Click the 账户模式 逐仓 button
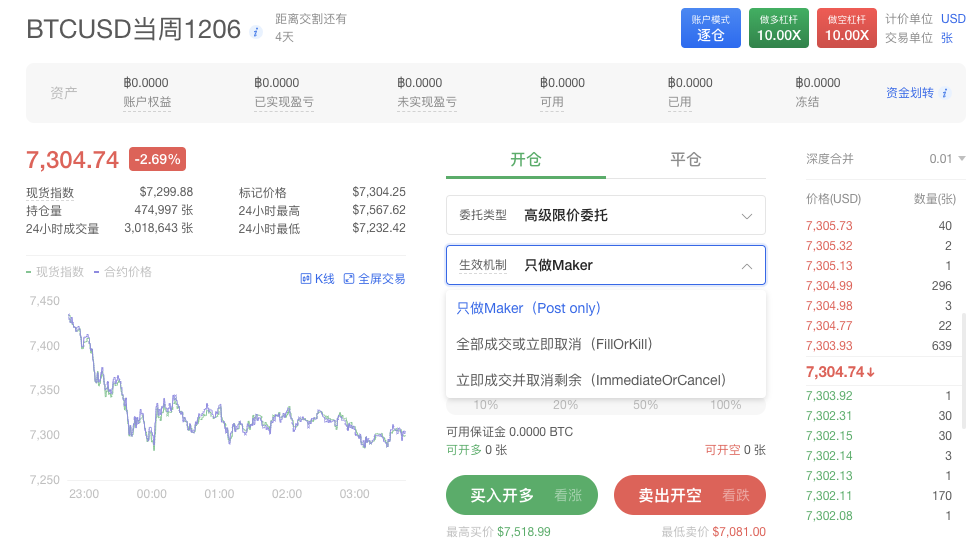This screenshot has width=977, height=541. click(710, 28)
